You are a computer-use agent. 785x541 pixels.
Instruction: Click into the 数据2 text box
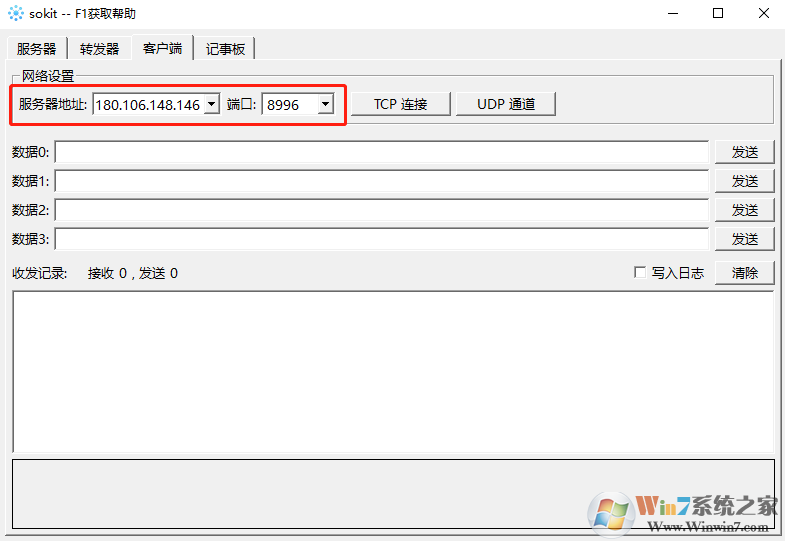pyautogui.click(x=381, y=210)
